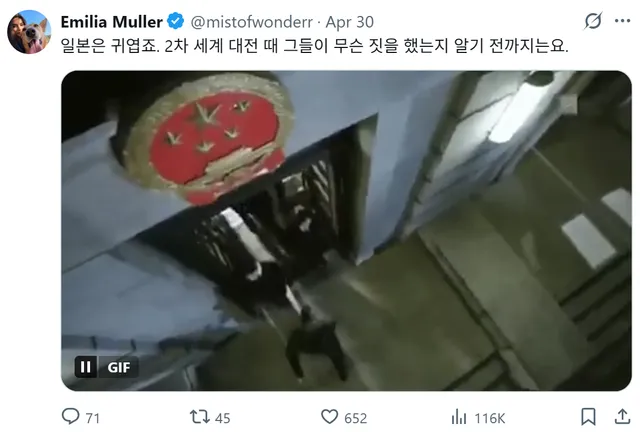Bookmark this post
The height and width of the screenshot is (432, 640).
(588, 417)
